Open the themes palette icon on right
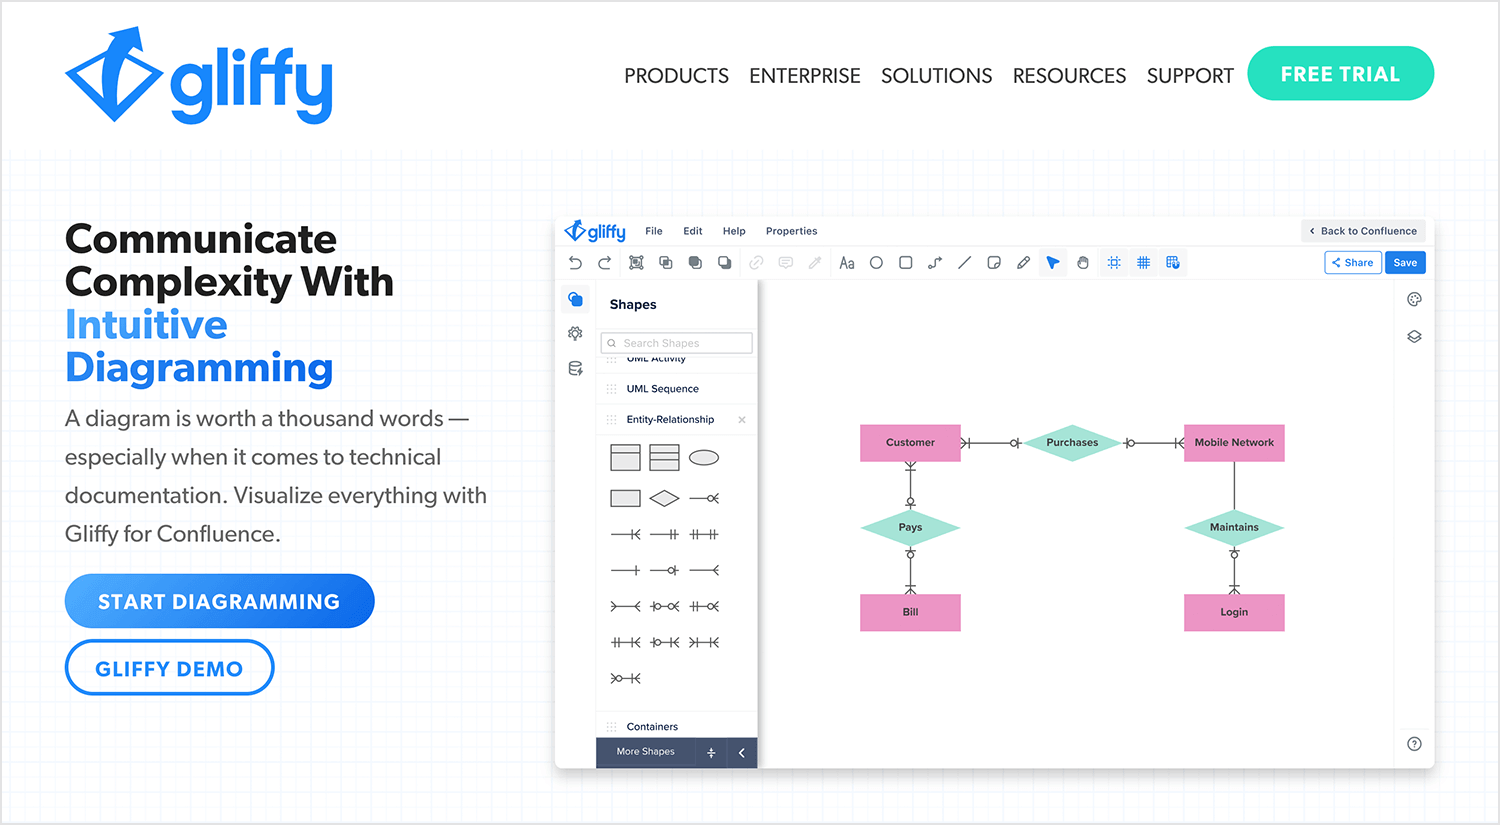The width and height of the screenshot is (1500, 825). coord(1414,299)
